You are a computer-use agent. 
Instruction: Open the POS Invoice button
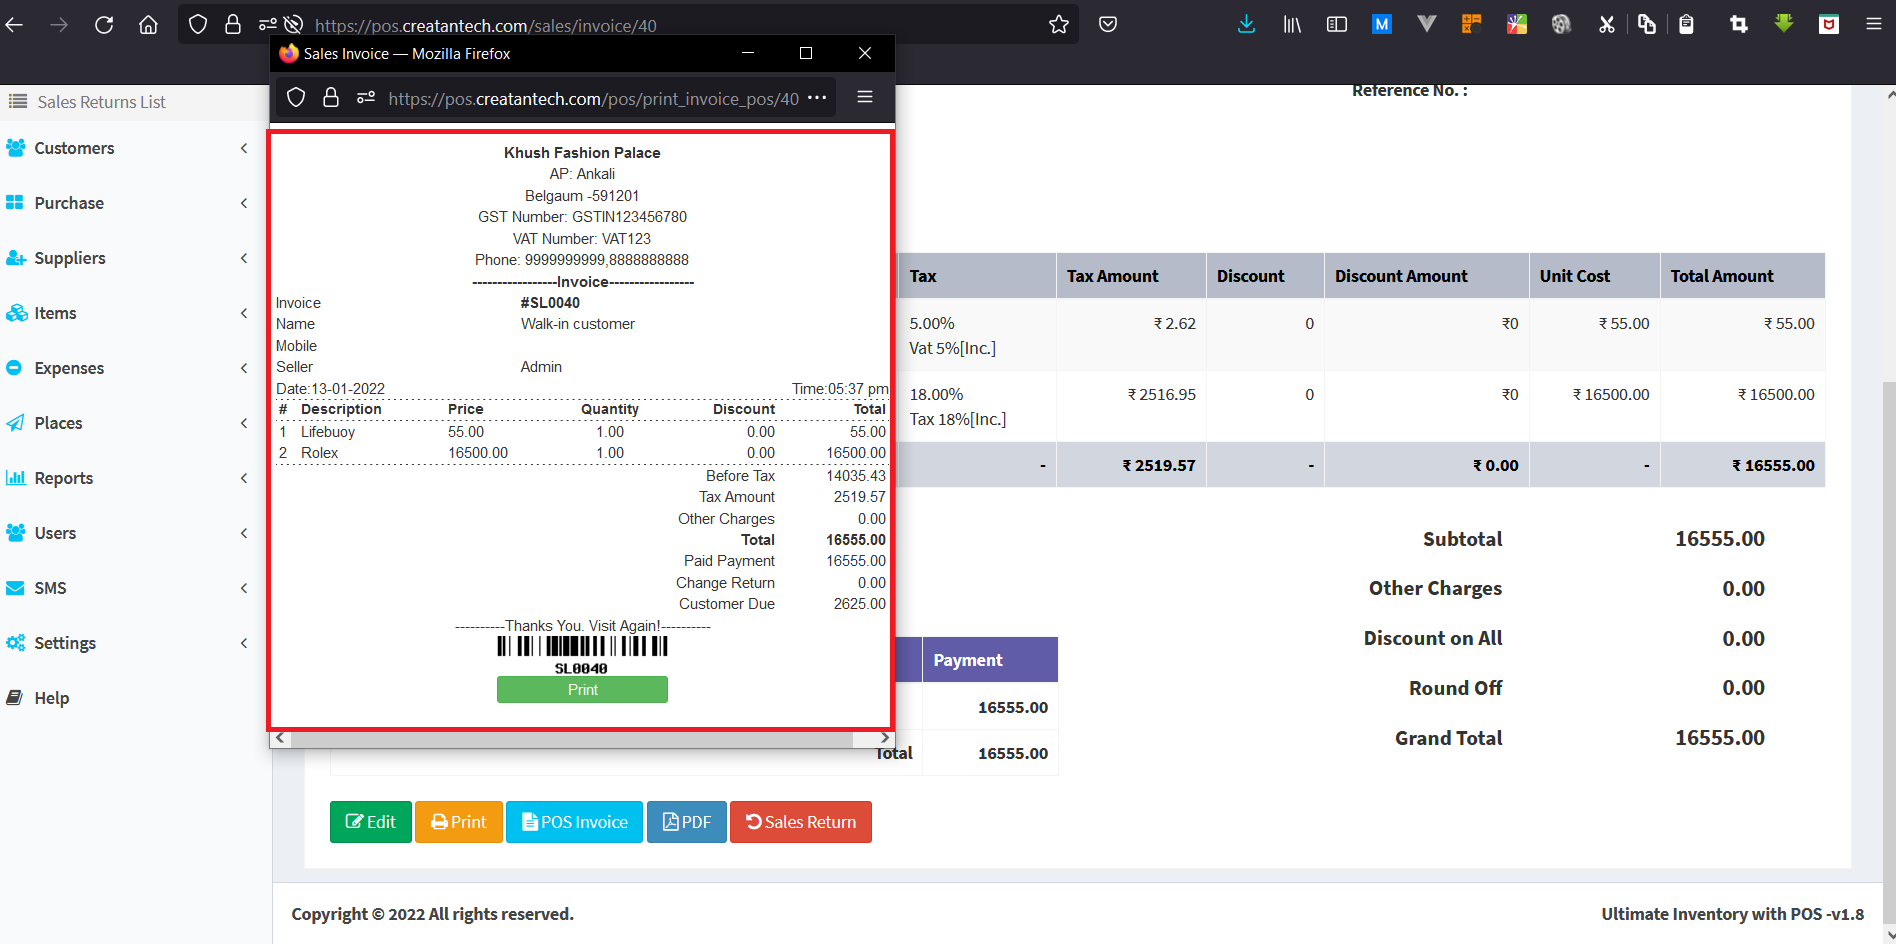click(574, 822)
